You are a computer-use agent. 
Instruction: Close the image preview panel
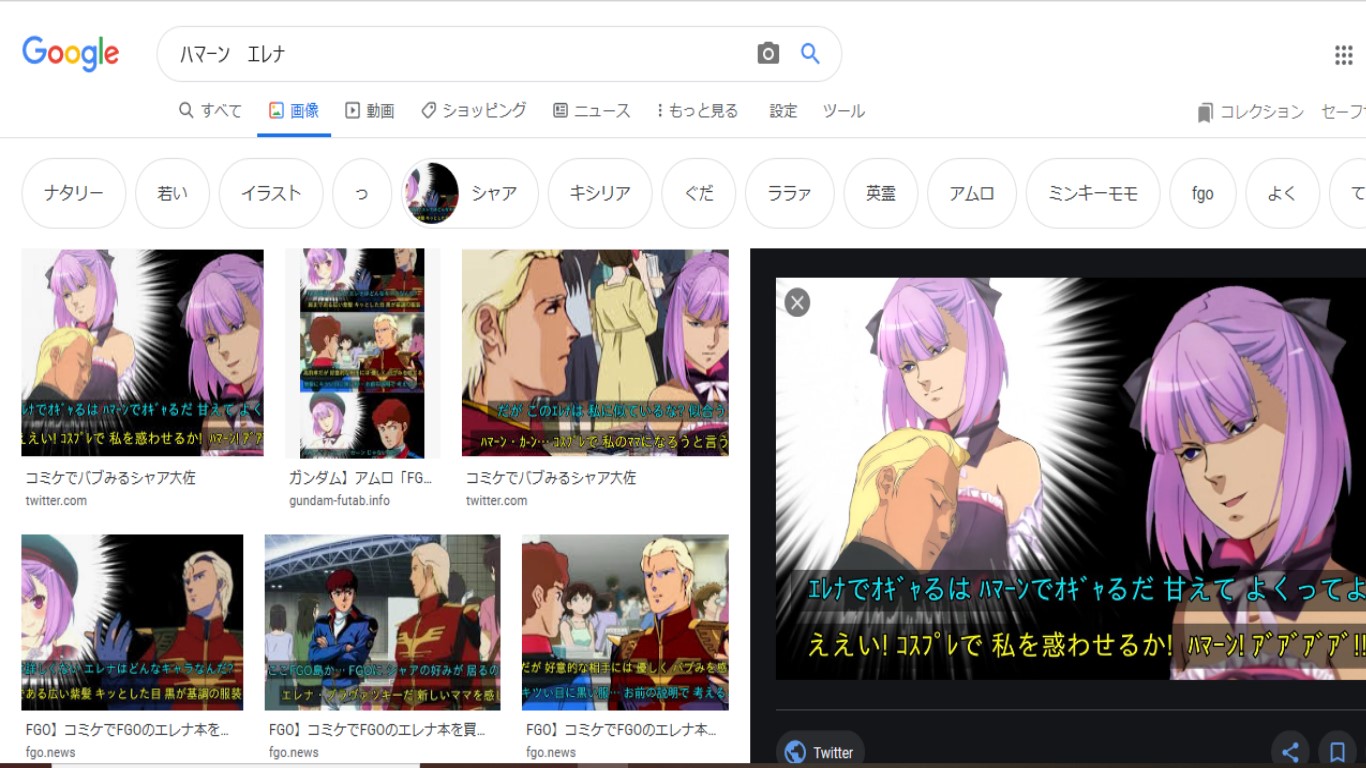point(797,302)
